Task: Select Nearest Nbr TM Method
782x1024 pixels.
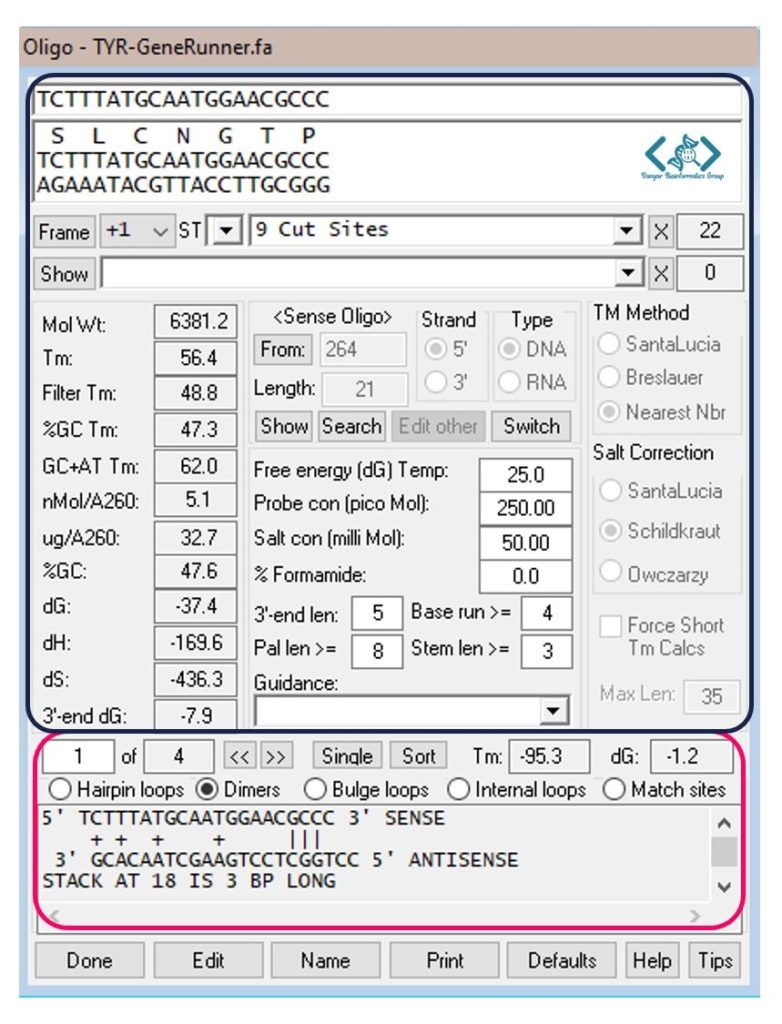Action: [x=609, y=412]
